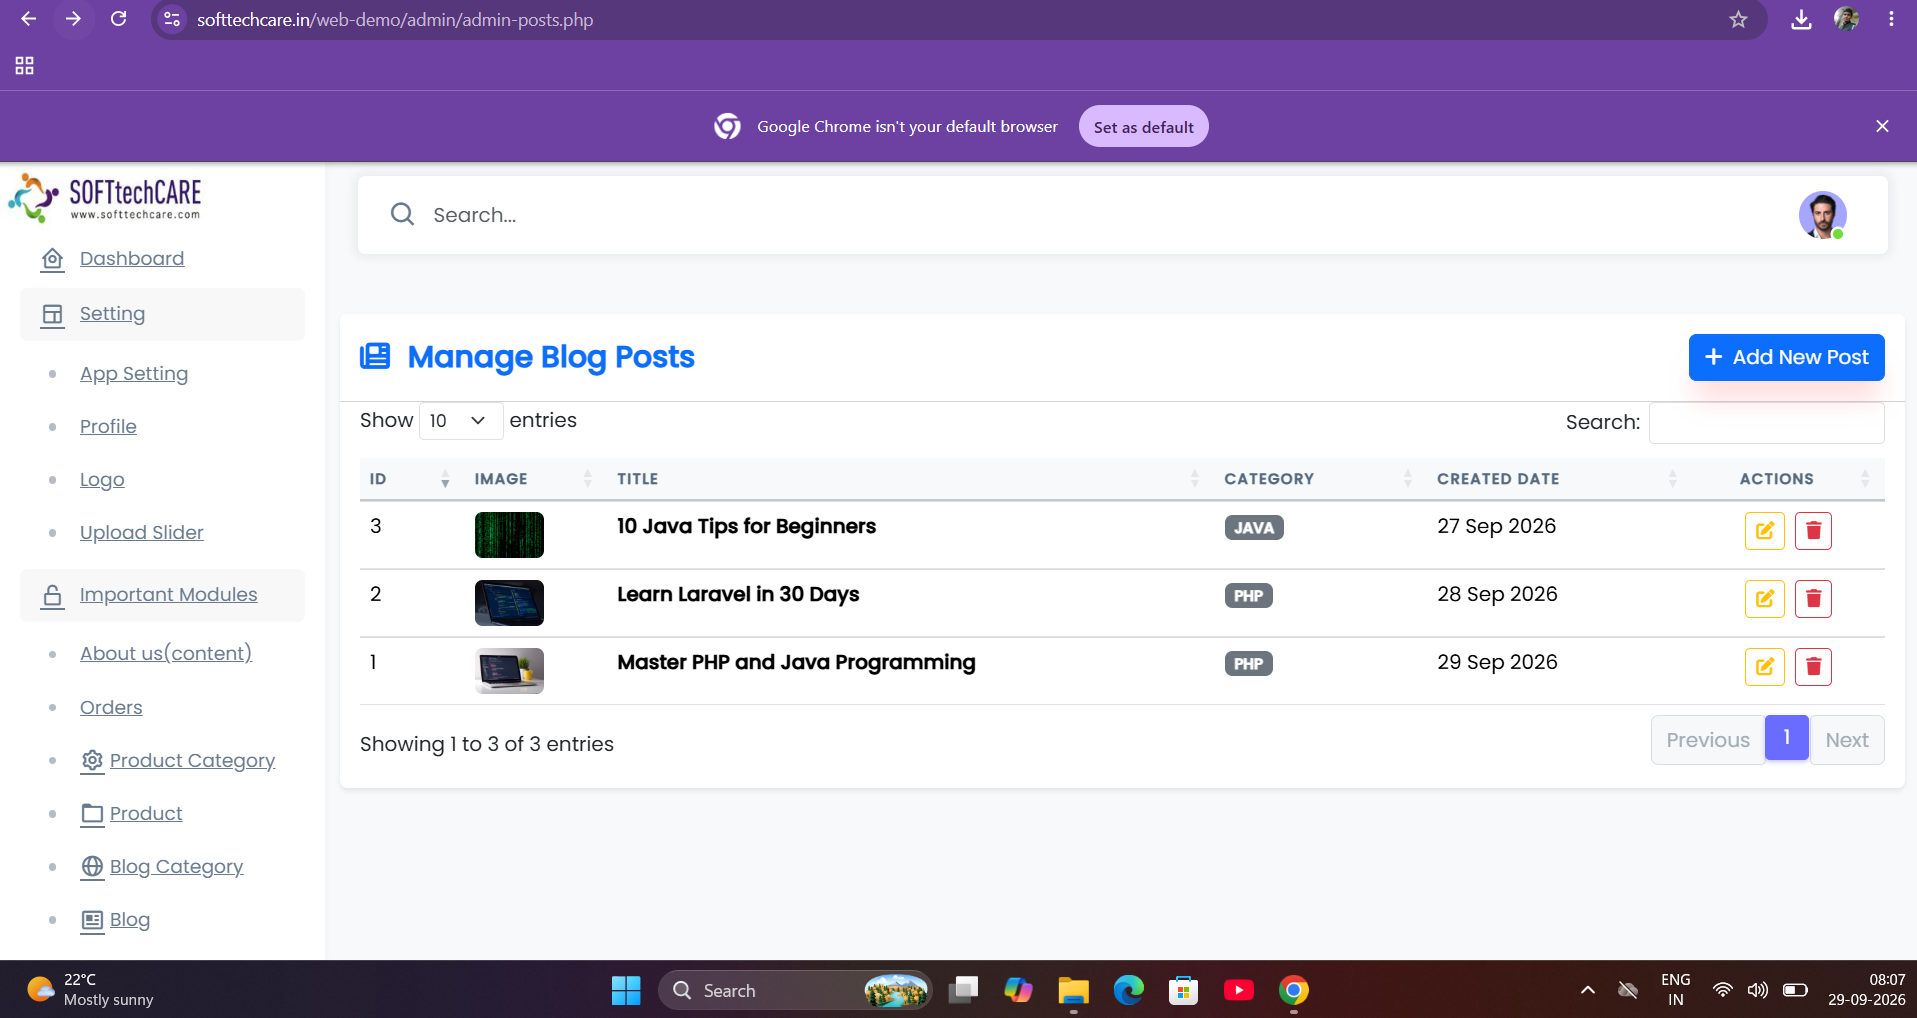The image size is (1917, 1018).
Task: Click the search magnifier icon in top bar
Action: click(402, 214)
